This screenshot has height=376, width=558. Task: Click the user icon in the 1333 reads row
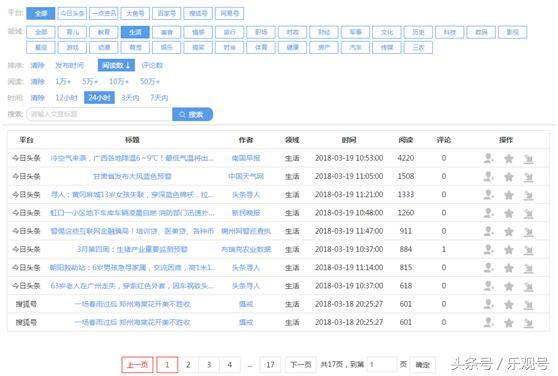[489, 195]
